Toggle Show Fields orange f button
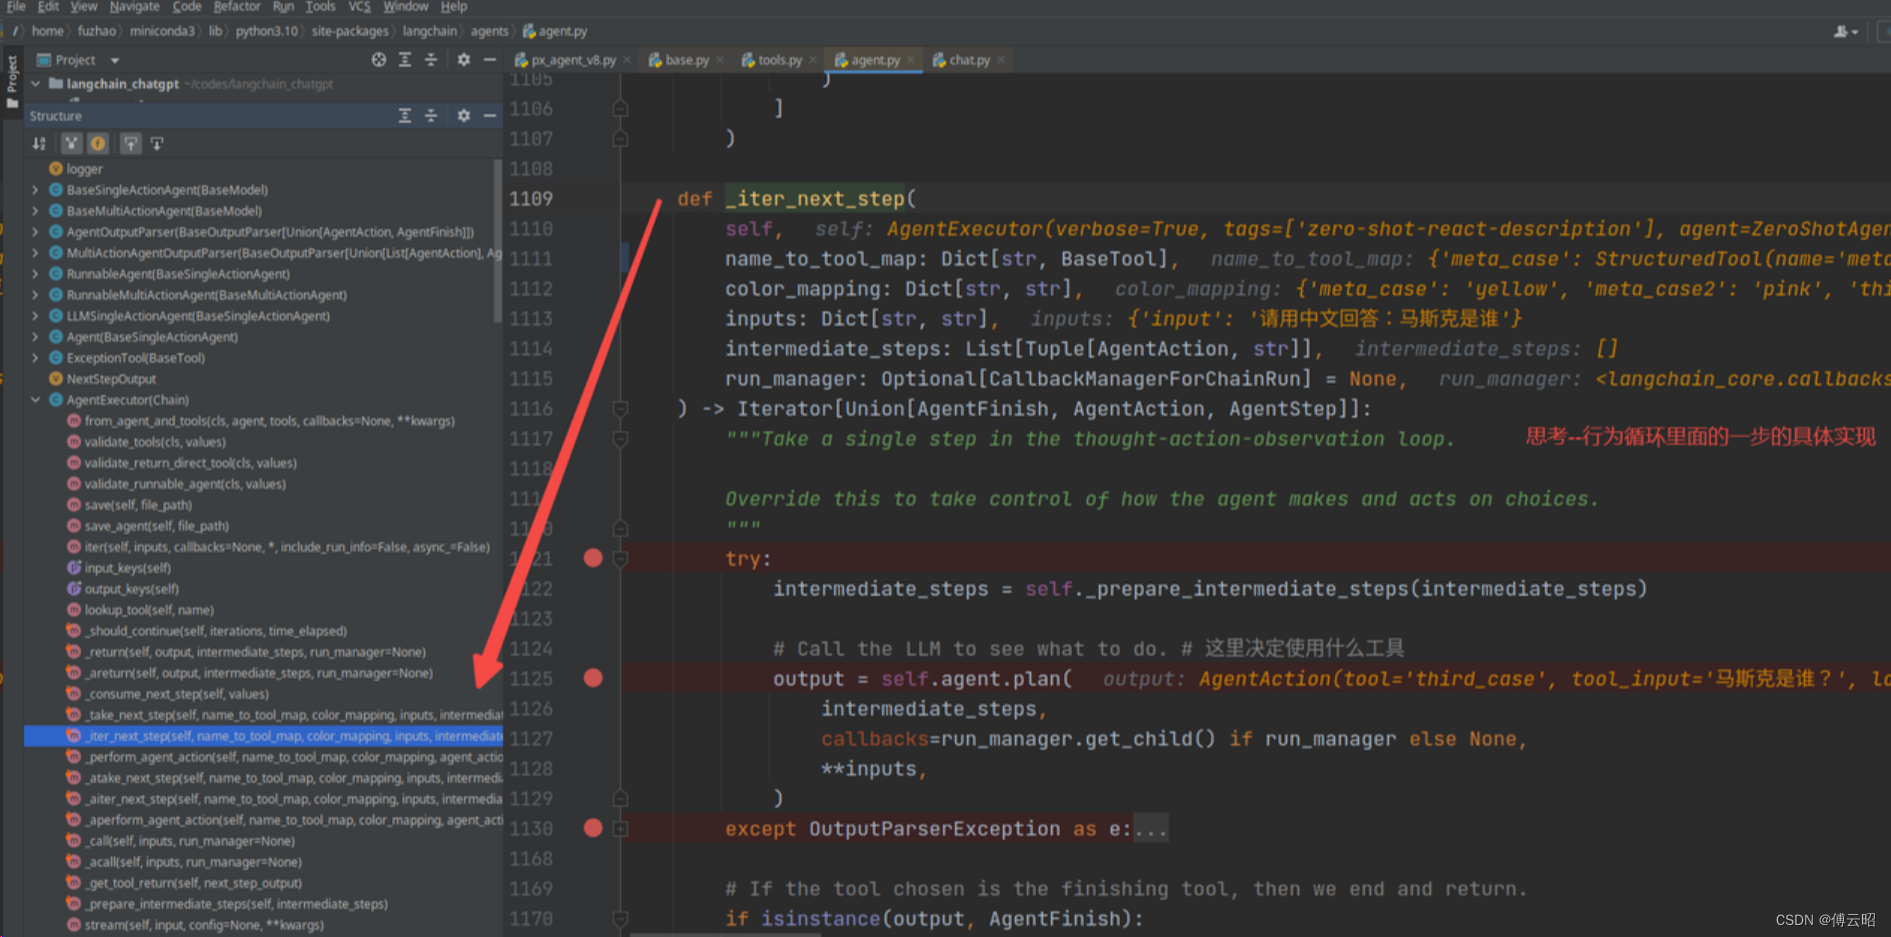Image resolution: width=1891 pixels, height=937 pixels. (98, 144)
